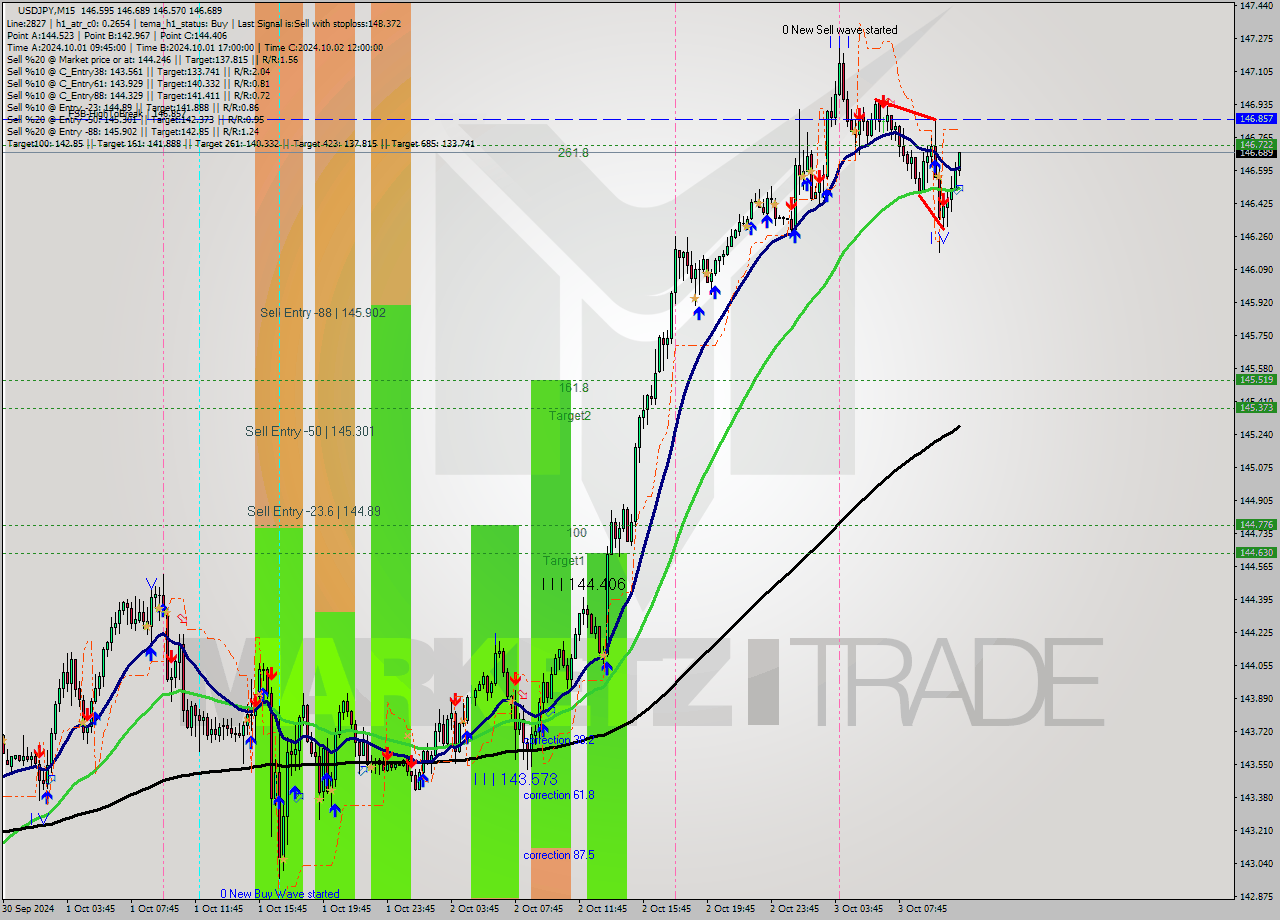Click the '0 New Sell wave started' label
The height and width of the screenshot is (920, 1280).
tap(839, 30)
